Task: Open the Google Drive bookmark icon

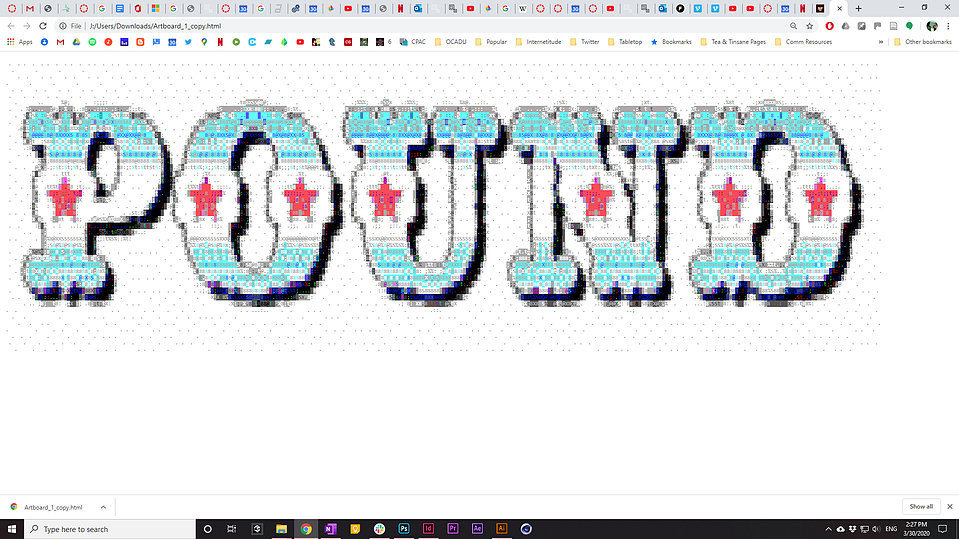Action: 76,42
